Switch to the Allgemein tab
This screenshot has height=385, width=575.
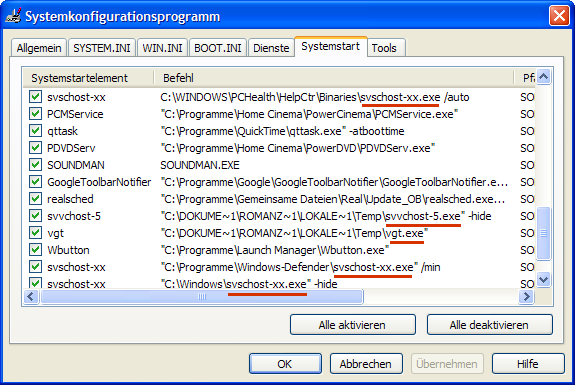pos(39,48)
